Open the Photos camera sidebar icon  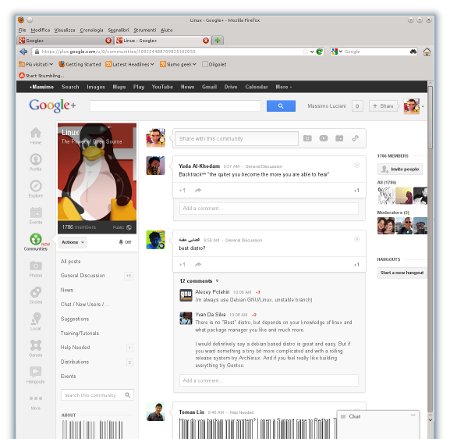[x=35, y=266]
